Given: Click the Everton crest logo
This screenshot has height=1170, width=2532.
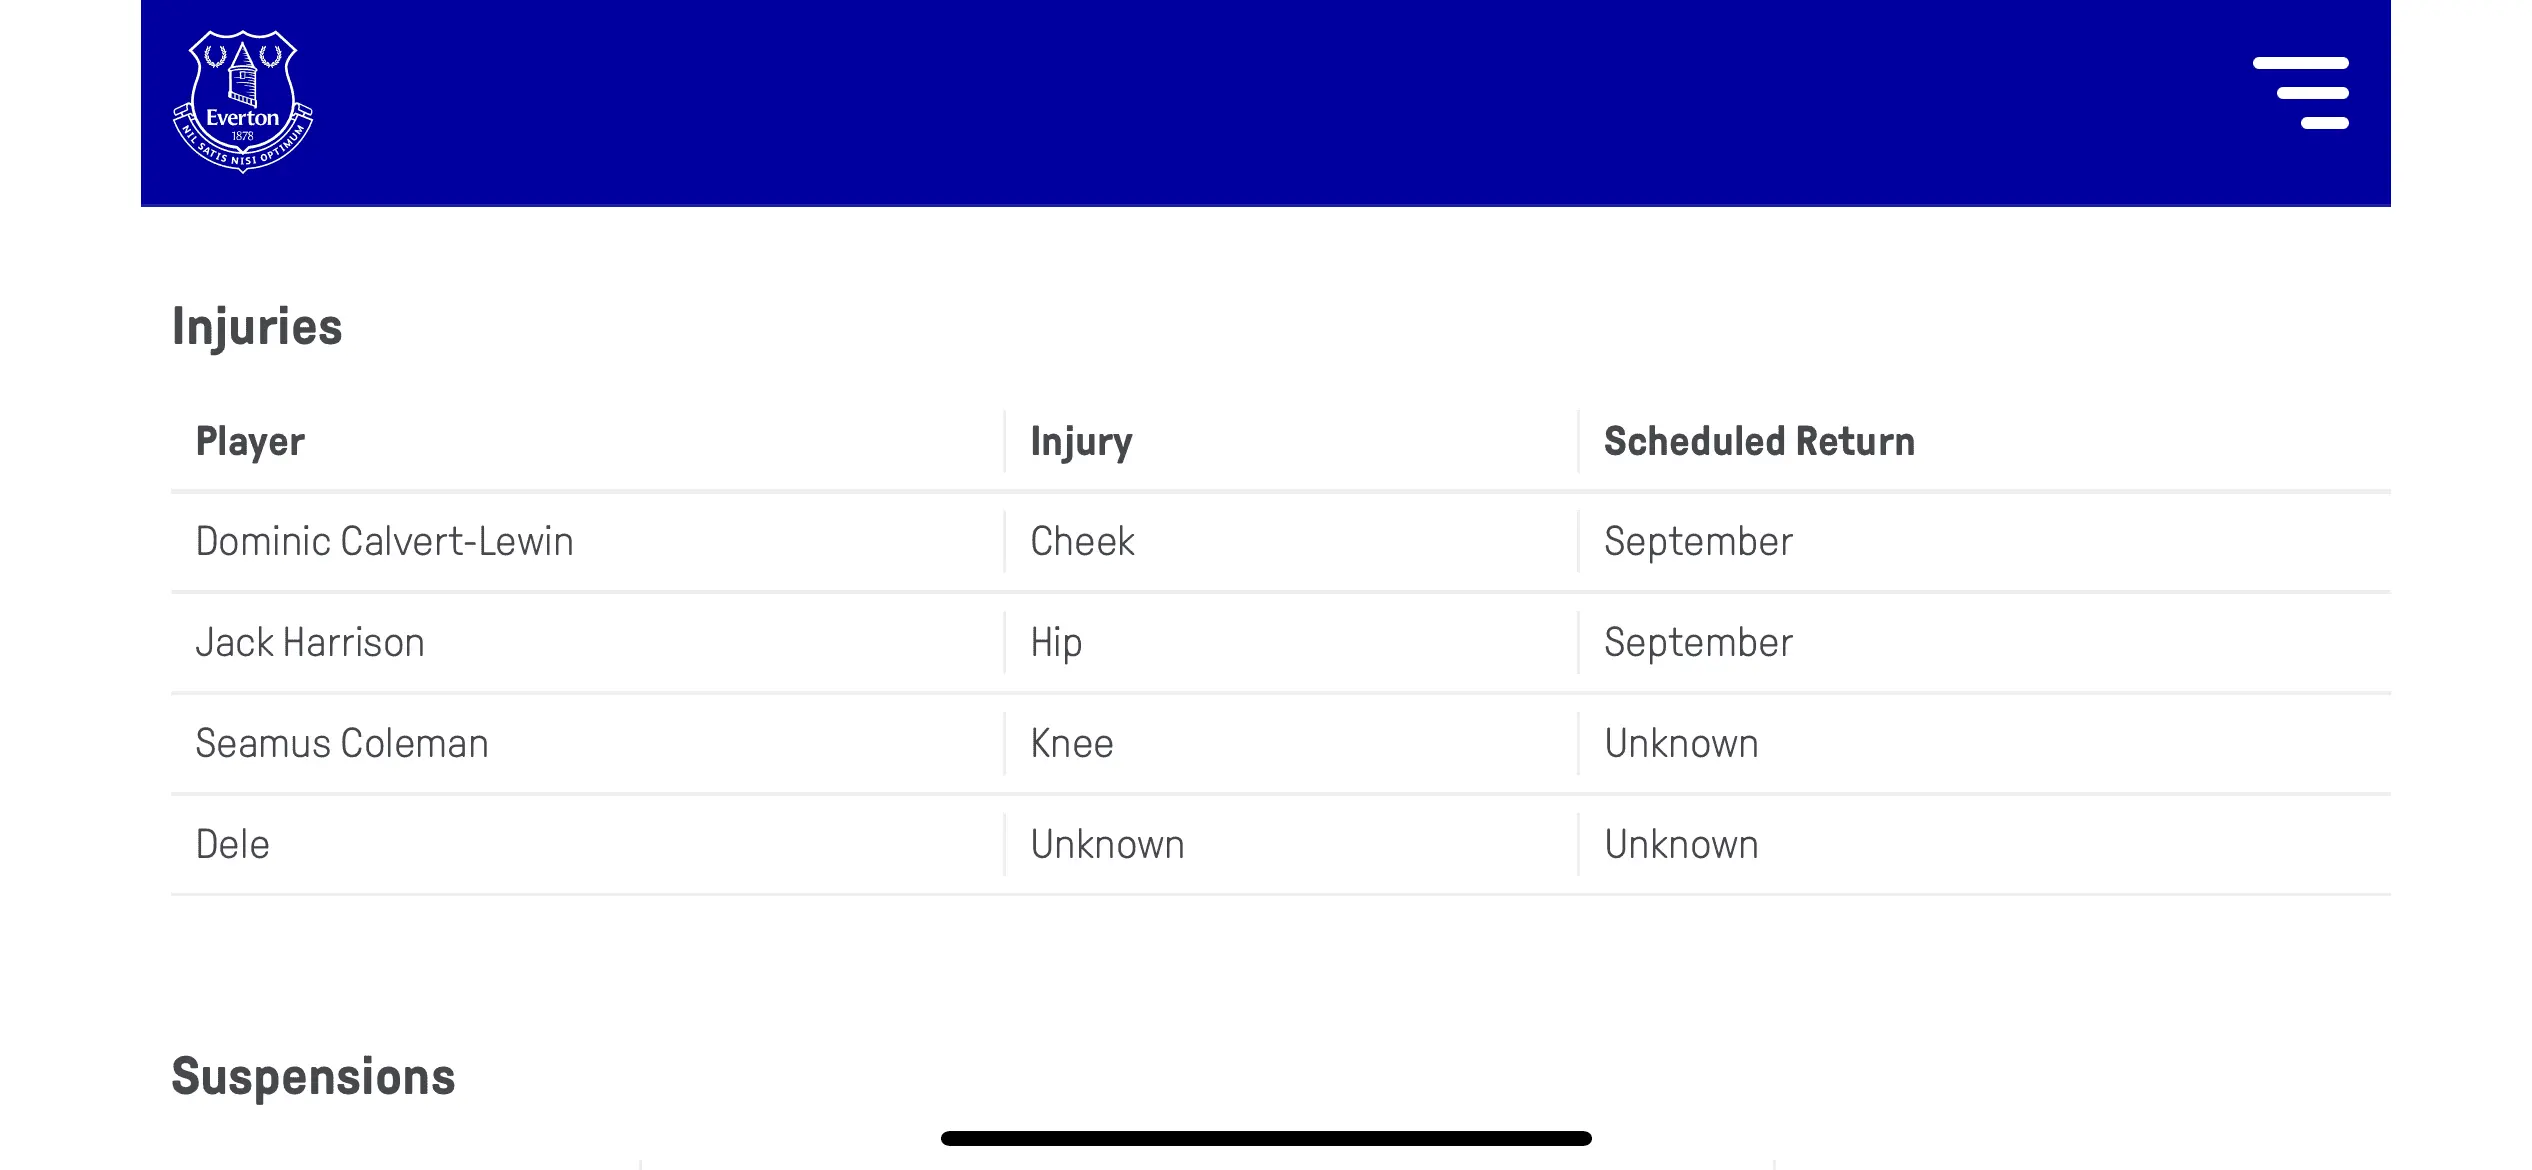Looking at the screenshot, I should coord(243,101).
